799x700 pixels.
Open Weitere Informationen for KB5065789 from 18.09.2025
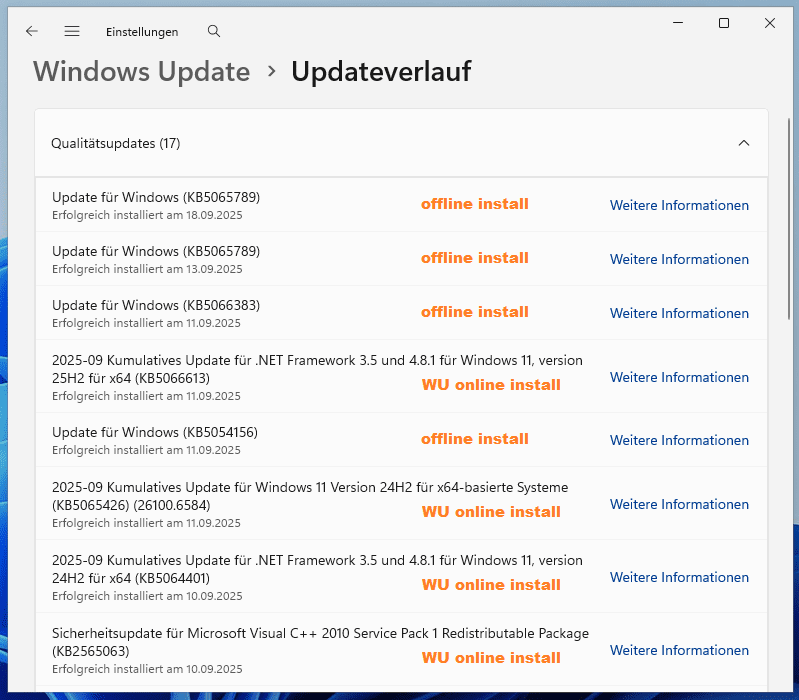[x=679, y=205]
